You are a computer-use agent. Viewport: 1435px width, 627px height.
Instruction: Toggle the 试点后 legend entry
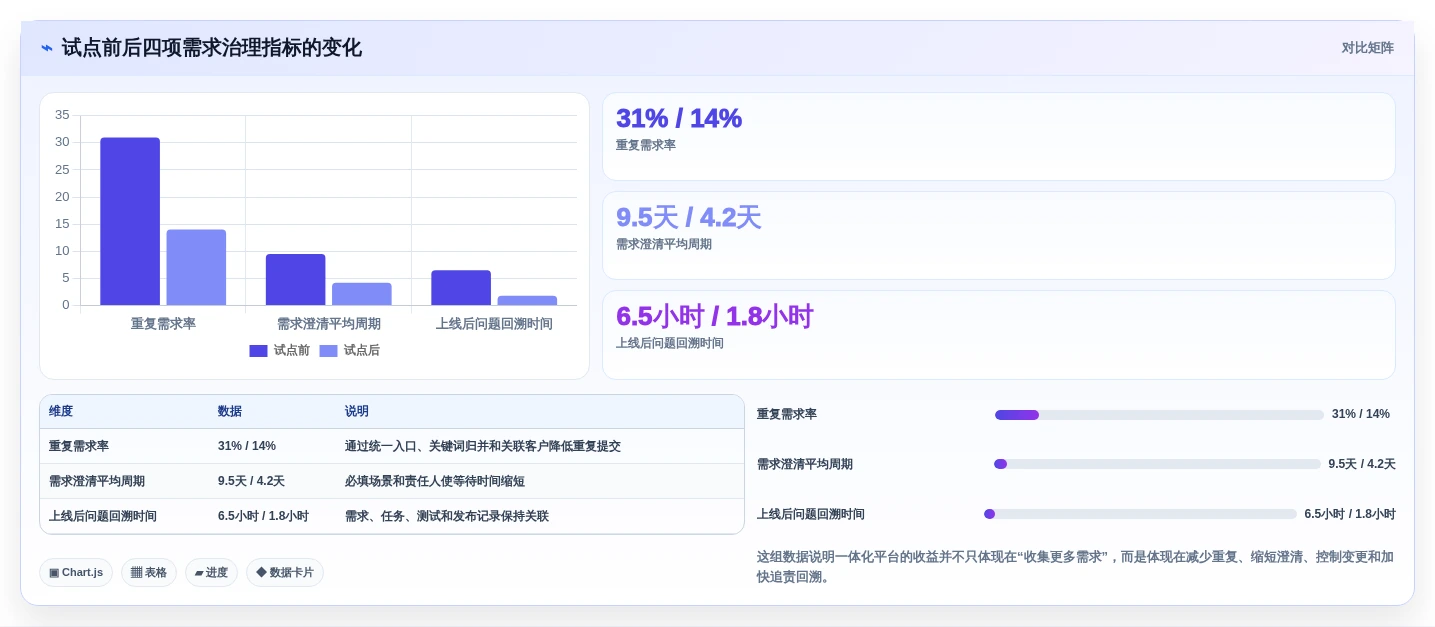349,350
